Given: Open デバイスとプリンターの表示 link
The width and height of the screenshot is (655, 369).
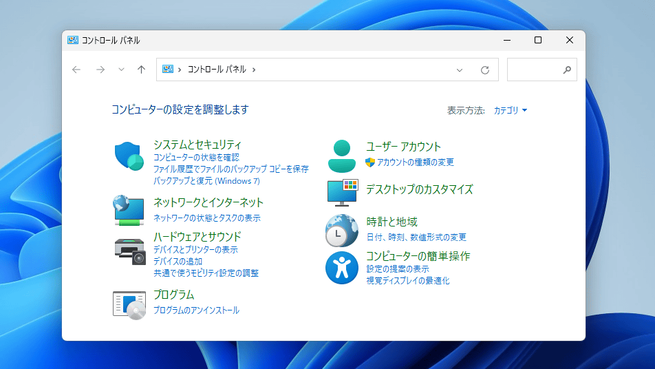Looking at the screenshot, I should point(195,249).
